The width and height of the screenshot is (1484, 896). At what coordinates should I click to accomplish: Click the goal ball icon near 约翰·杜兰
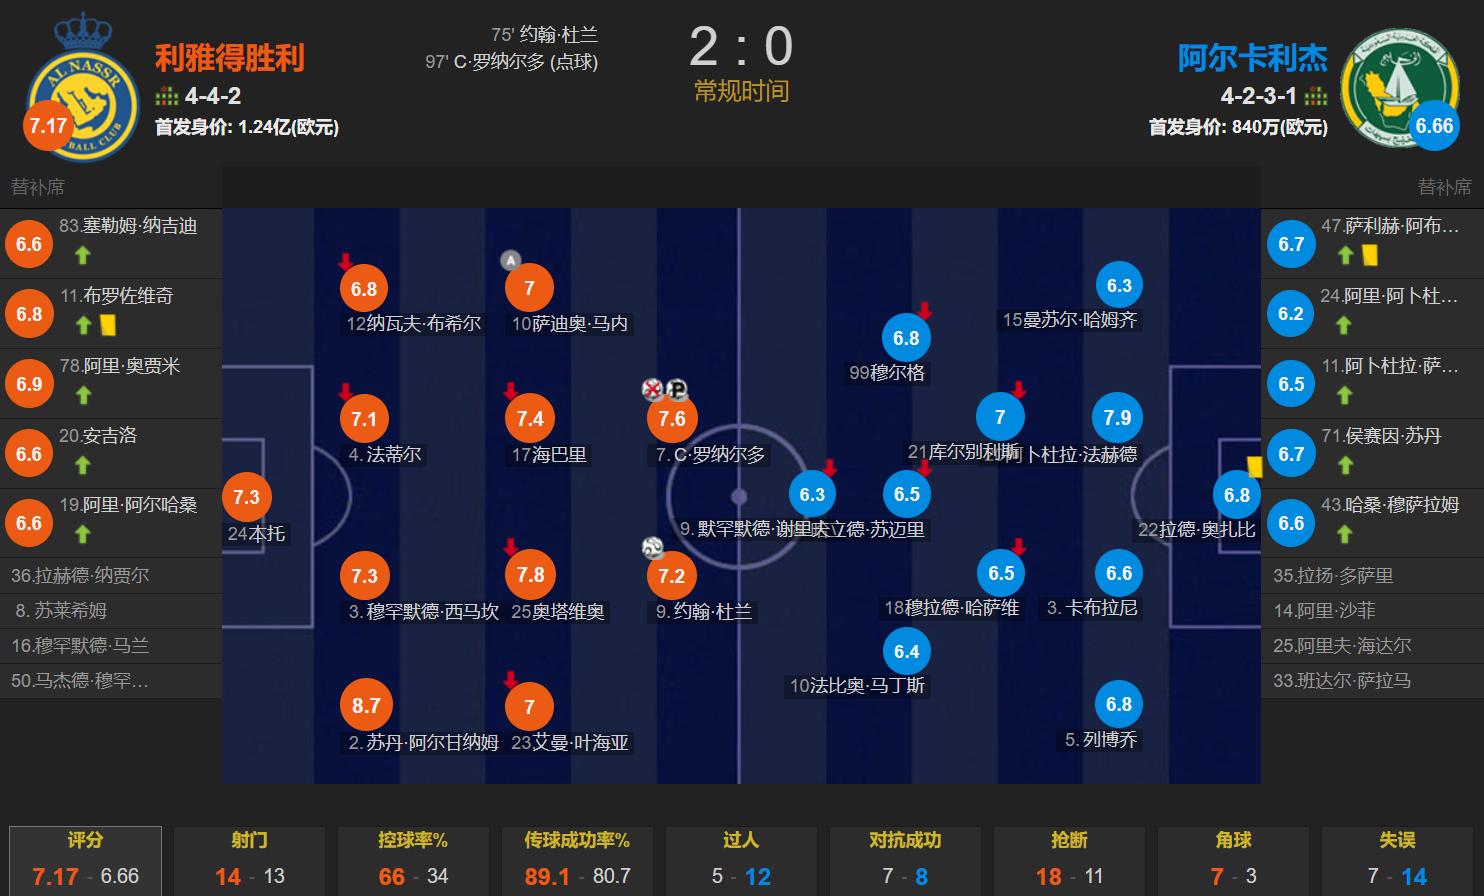point(653,548)
